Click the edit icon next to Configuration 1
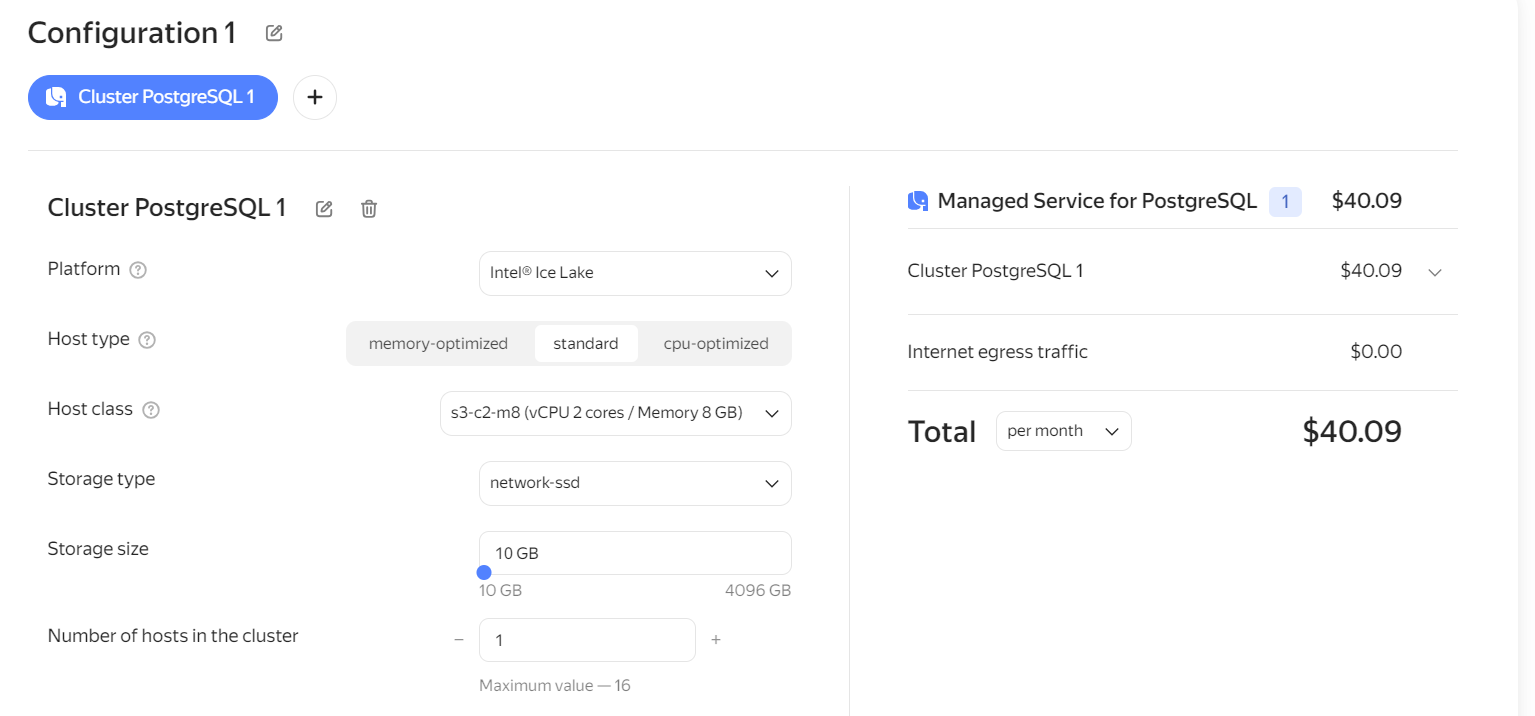 [x=274, y=33]
